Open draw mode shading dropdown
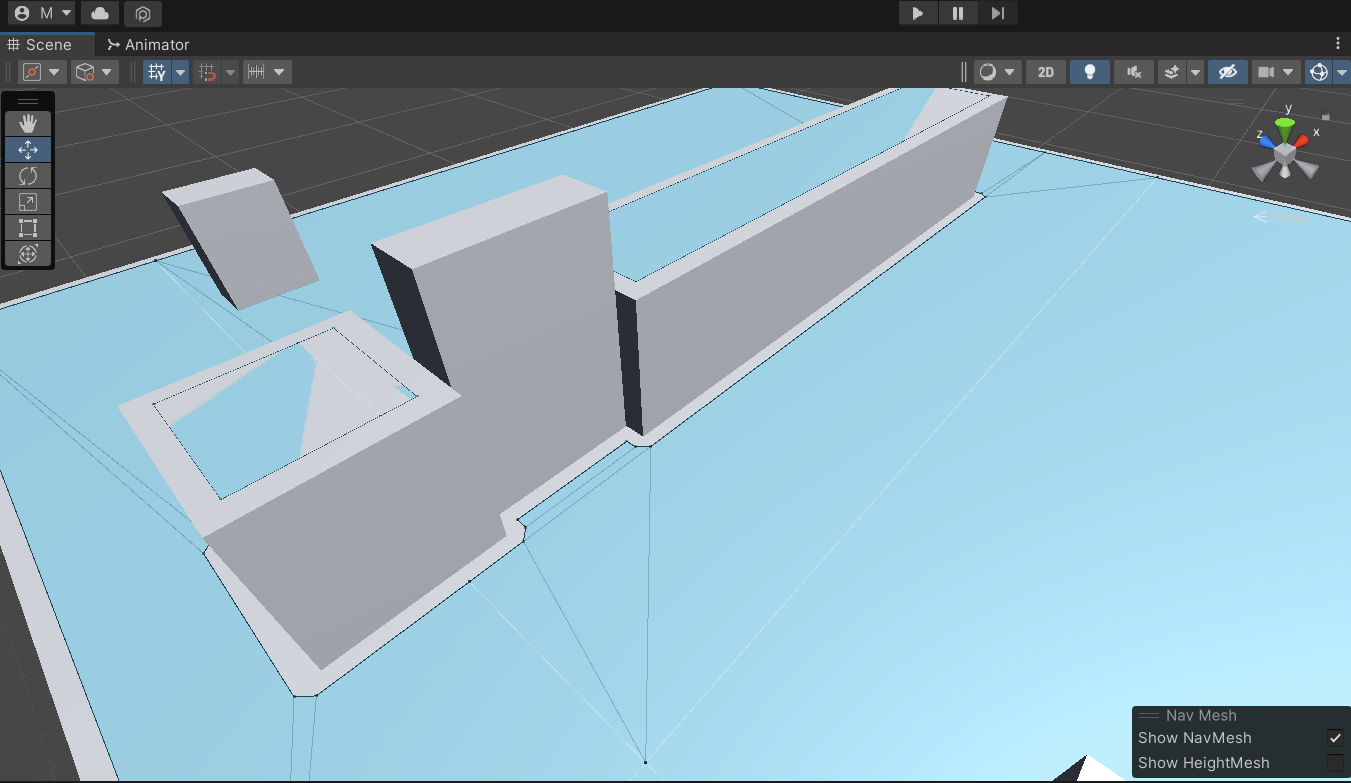Screen dimensions: 1351x783 point(997,72)
